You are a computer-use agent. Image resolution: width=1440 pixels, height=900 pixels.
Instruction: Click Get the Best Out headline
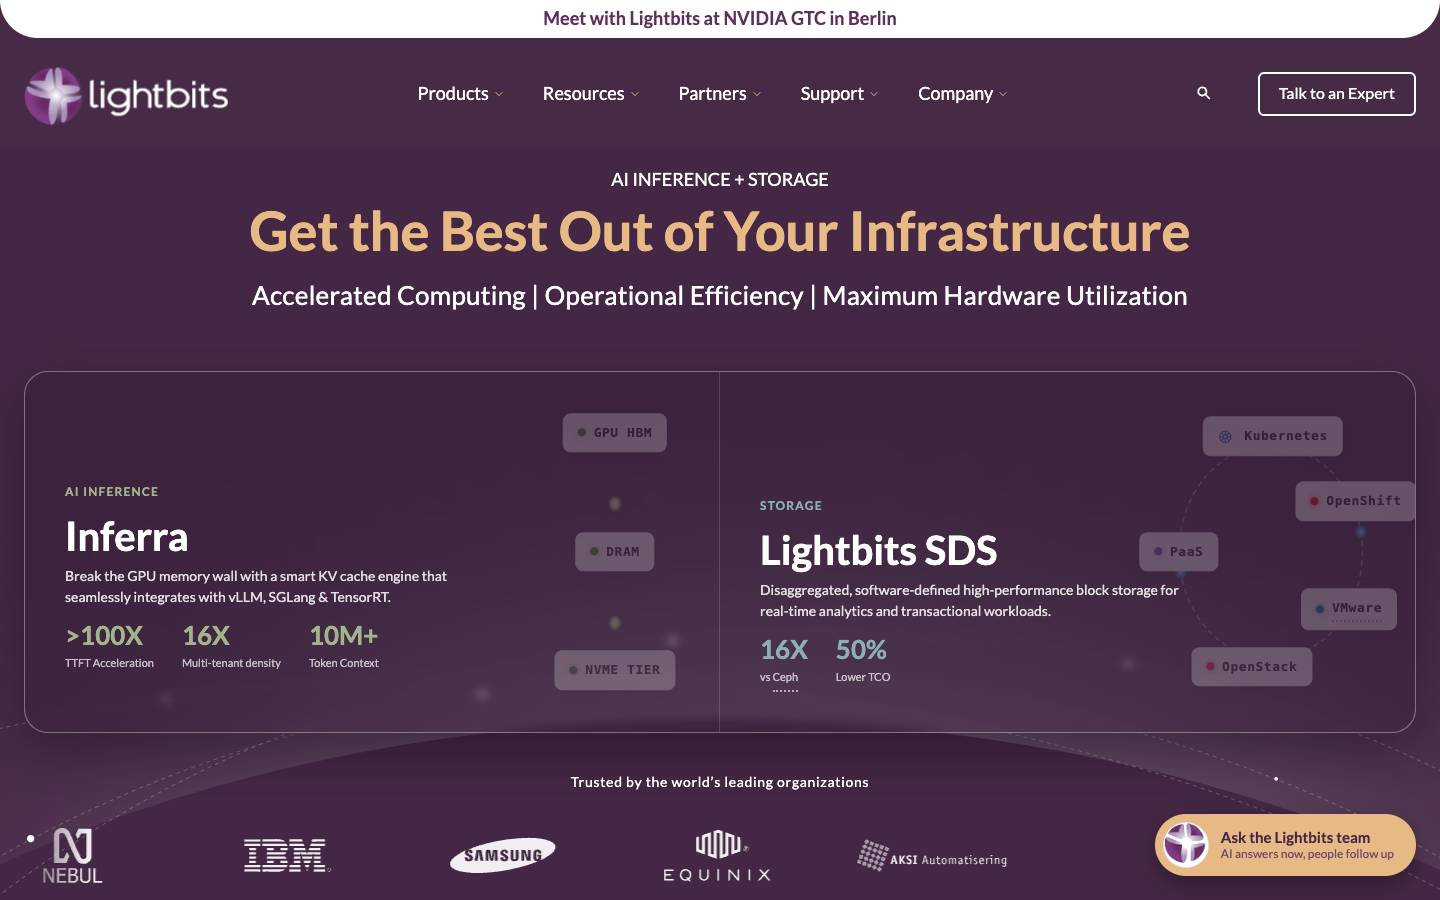(x=720, y=232)
